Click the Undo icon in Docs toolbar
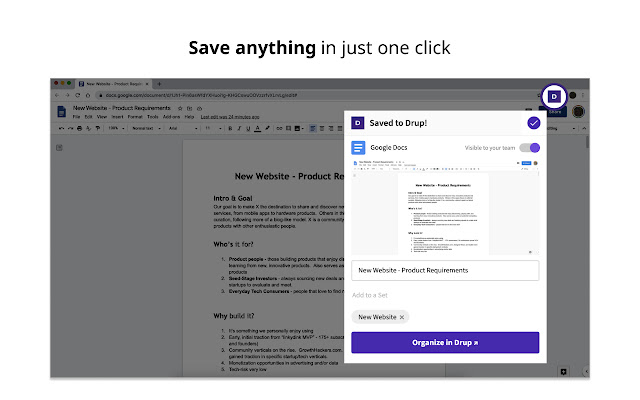Image resolution: width=640 pixels, height=400 pixels. 61,128
